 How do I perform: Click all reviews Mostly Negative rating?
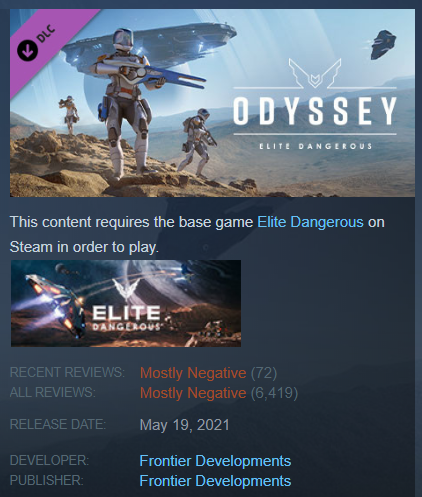click(193, 393)
